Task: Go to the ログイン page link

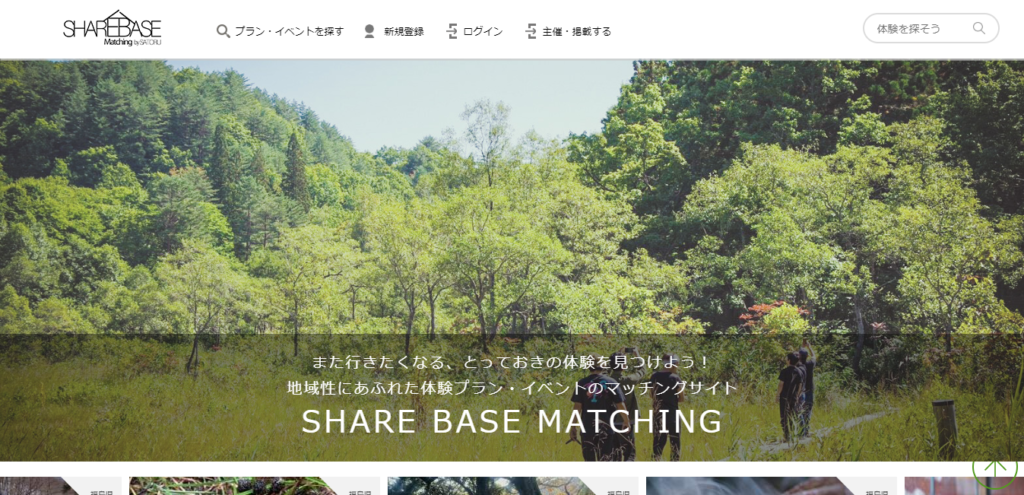Action: click(483, 31)
